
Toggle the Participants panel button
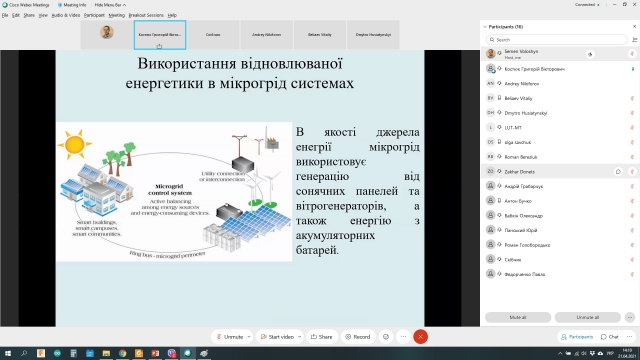point(577,337)
